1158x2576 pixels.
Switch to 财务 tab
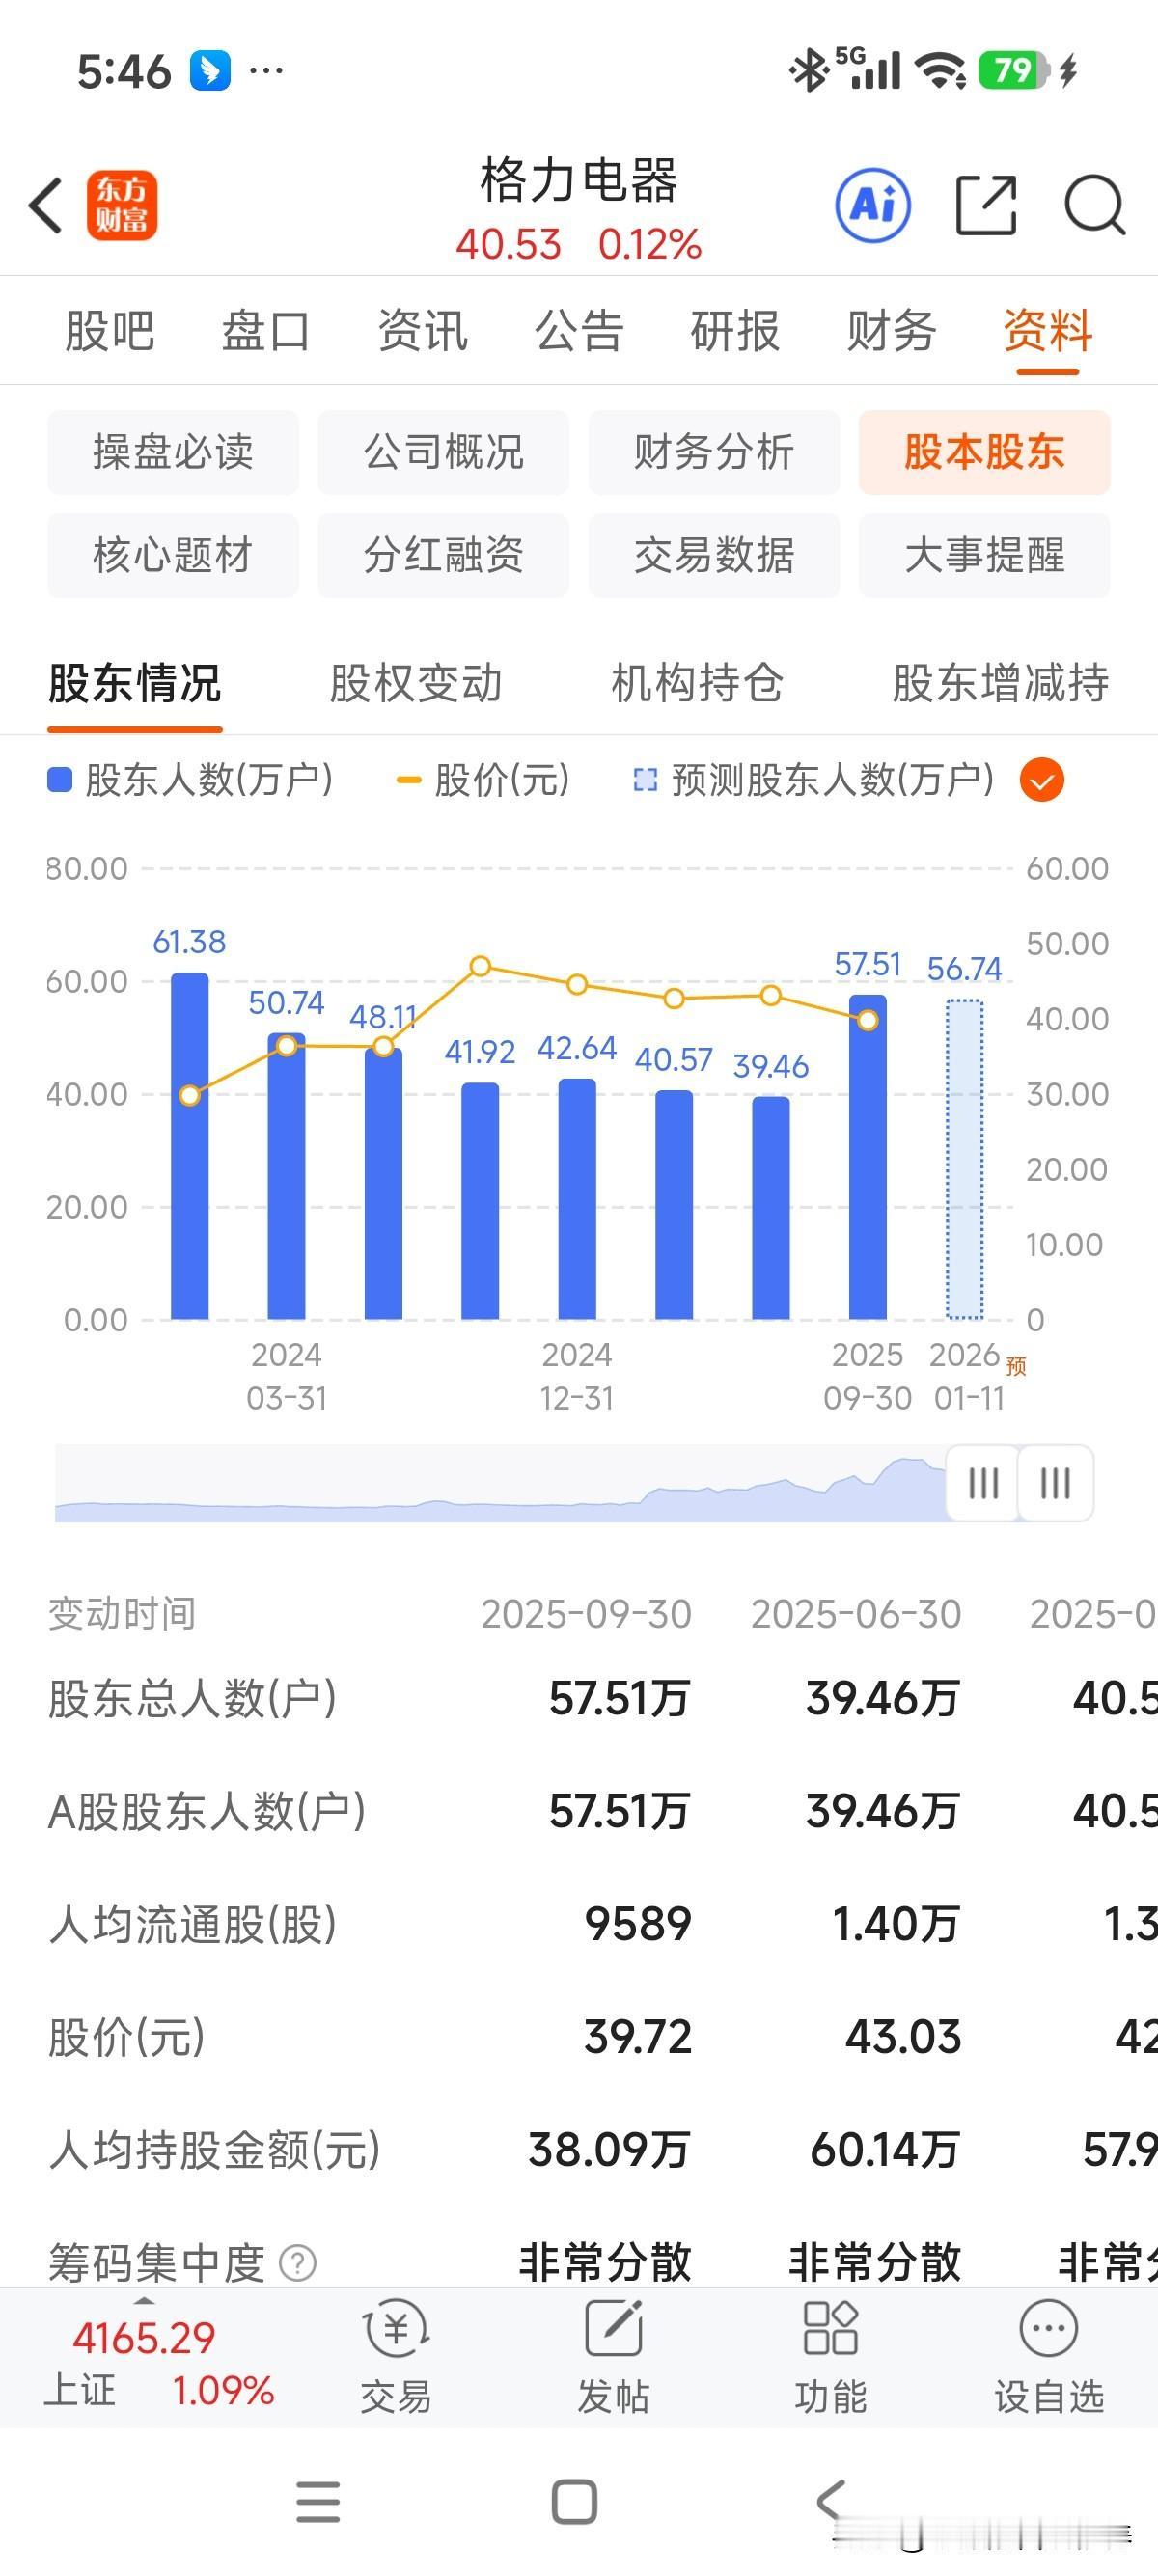891,331
